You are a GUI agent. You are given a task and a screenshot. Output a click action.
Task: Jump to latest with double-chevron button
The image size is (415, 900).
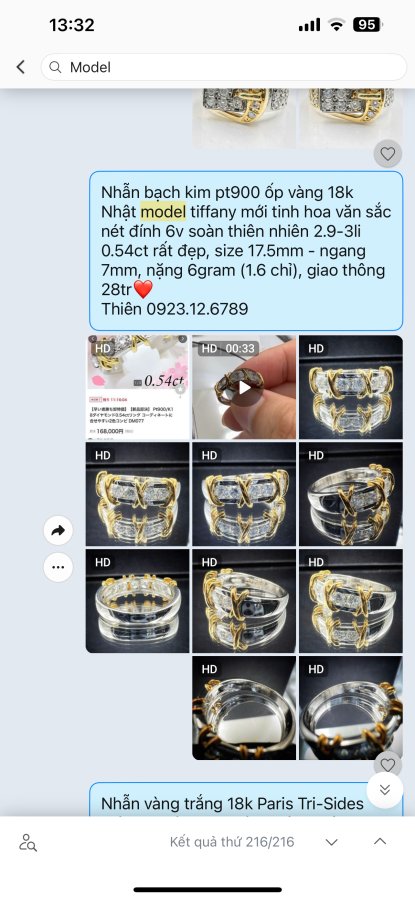tap(385, 790)
